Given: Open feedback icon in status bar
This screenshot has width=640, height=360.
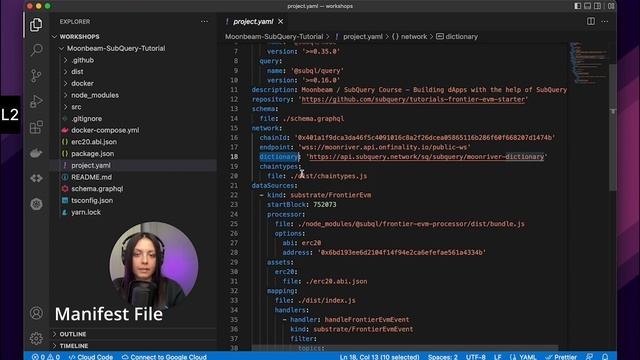Looking at the screenshot, I should pos(589,357).
